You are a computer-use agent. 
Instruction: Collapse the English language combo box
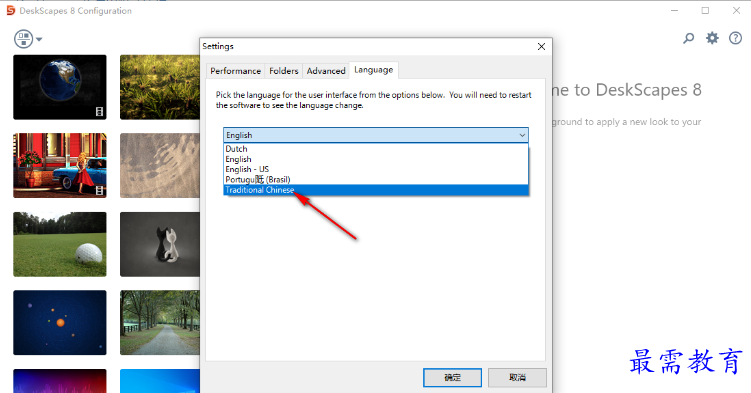click(376, 135)
